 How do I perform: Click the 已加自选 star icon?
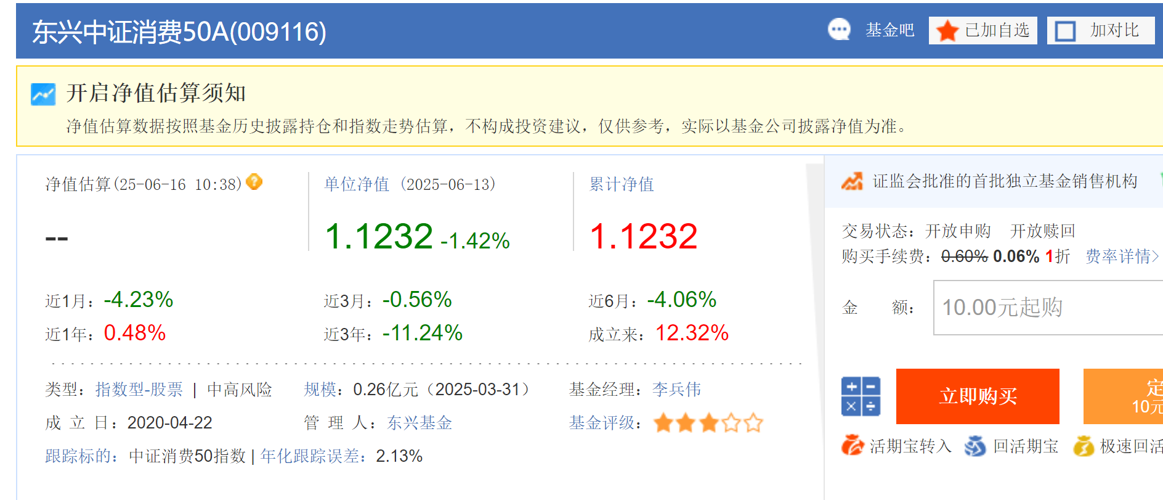coord(947,31)
